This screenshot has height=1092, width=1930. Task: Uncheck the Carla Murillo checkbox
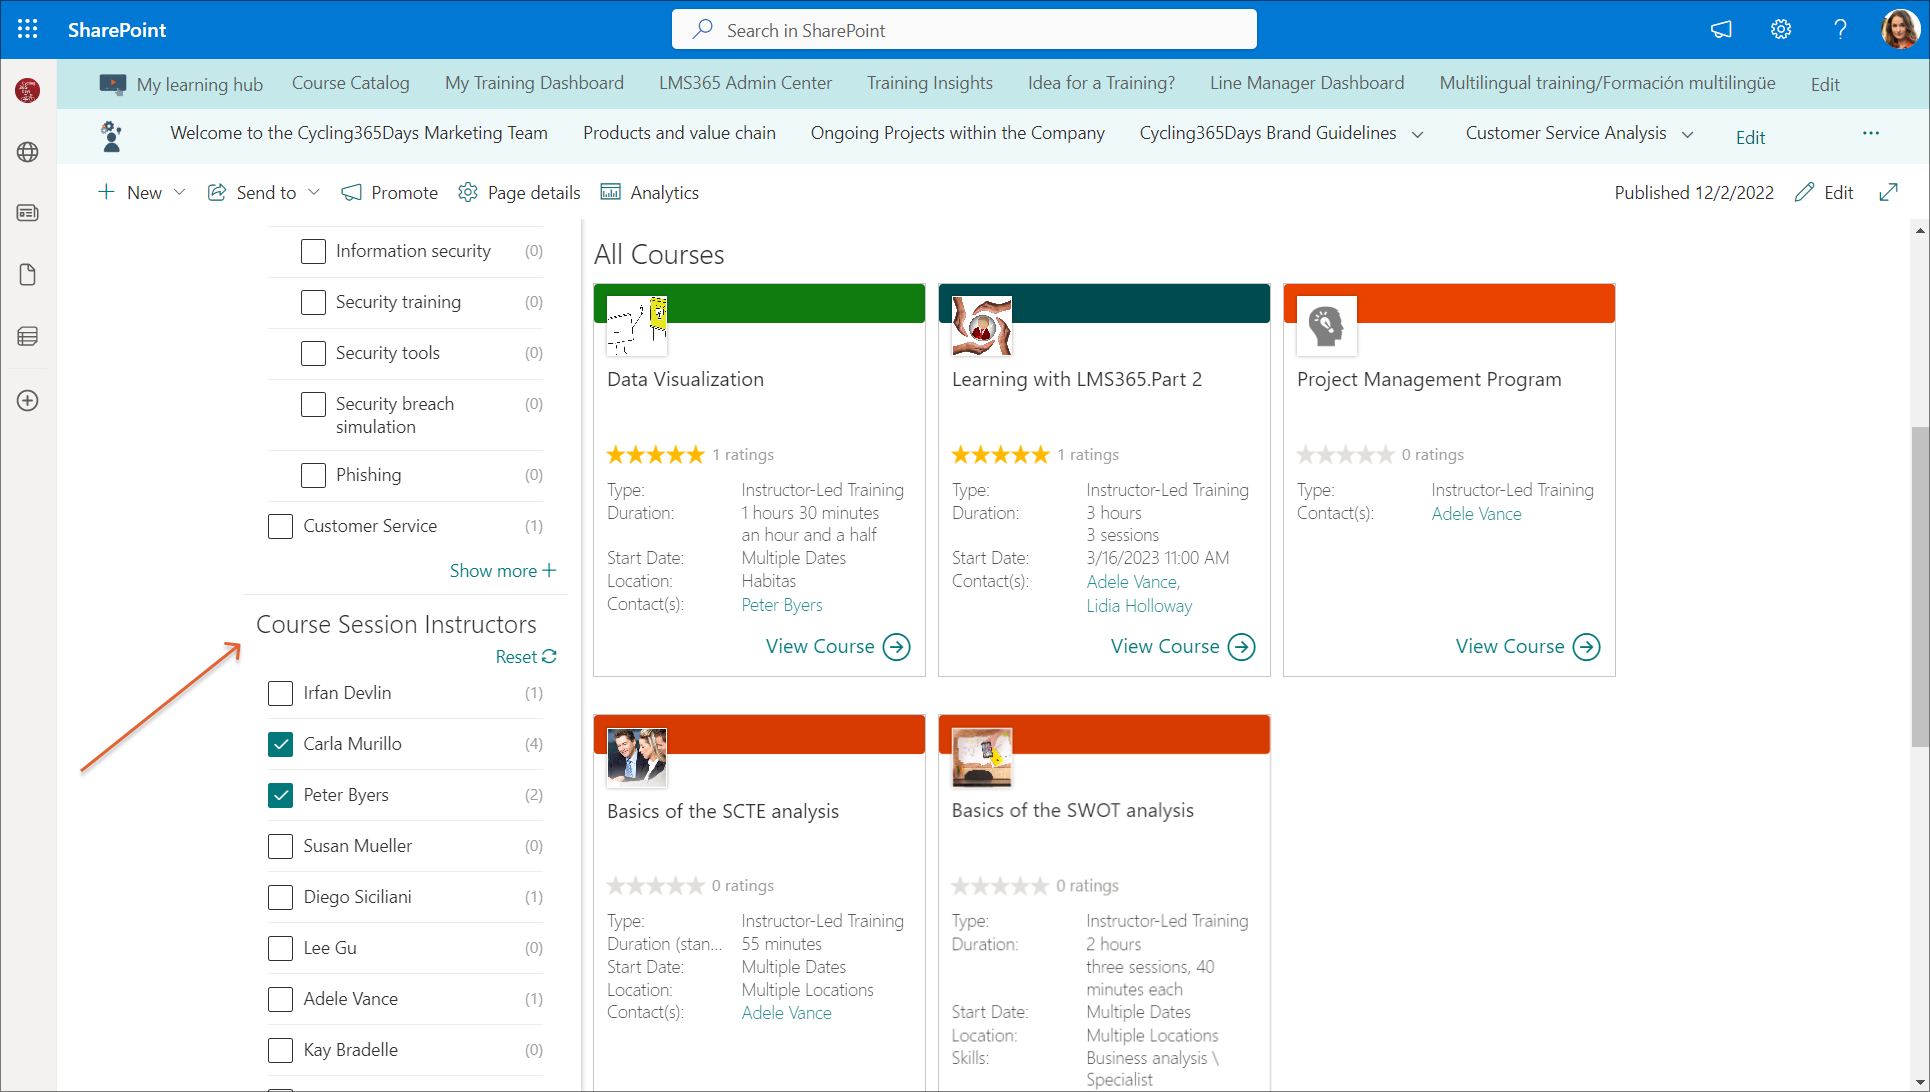coord(280,744)
